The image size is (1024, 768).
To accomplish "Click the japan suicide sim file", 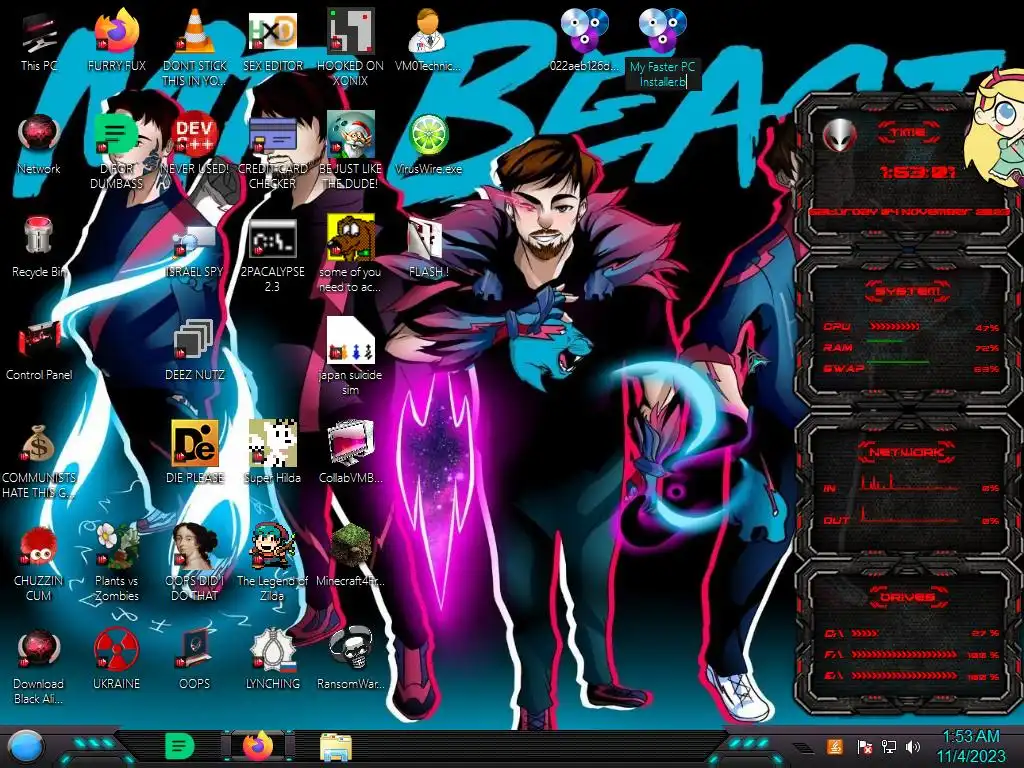I will pyautogui.click(x=350, y=357).
